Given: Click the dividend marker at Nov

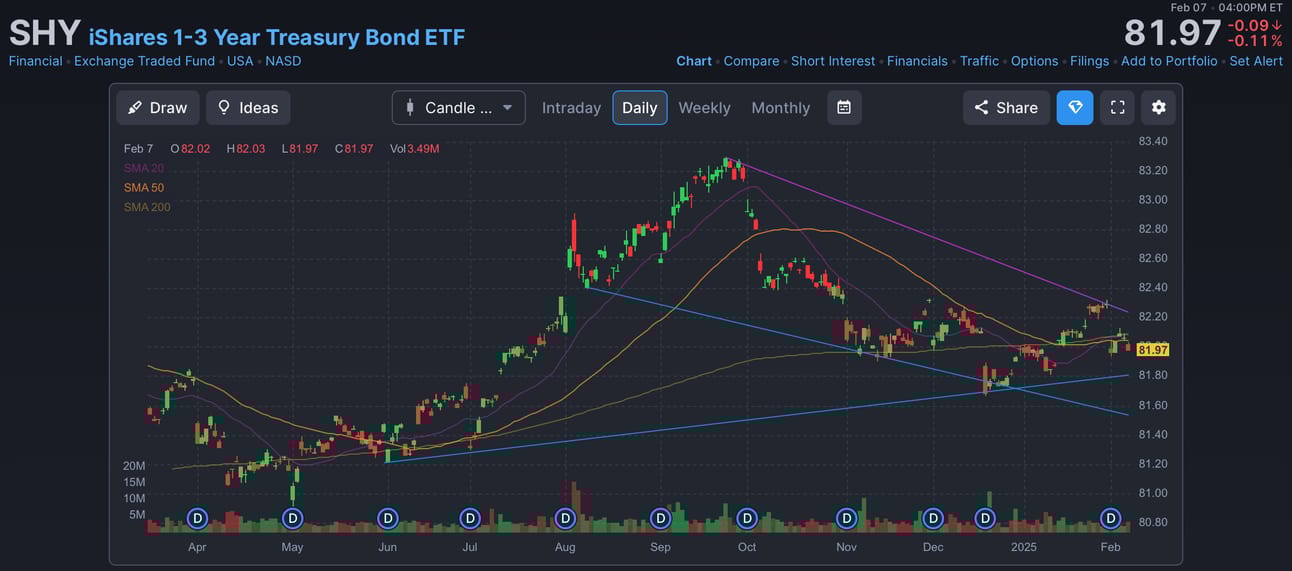Looking at the screenshot, I should [847, 518].
